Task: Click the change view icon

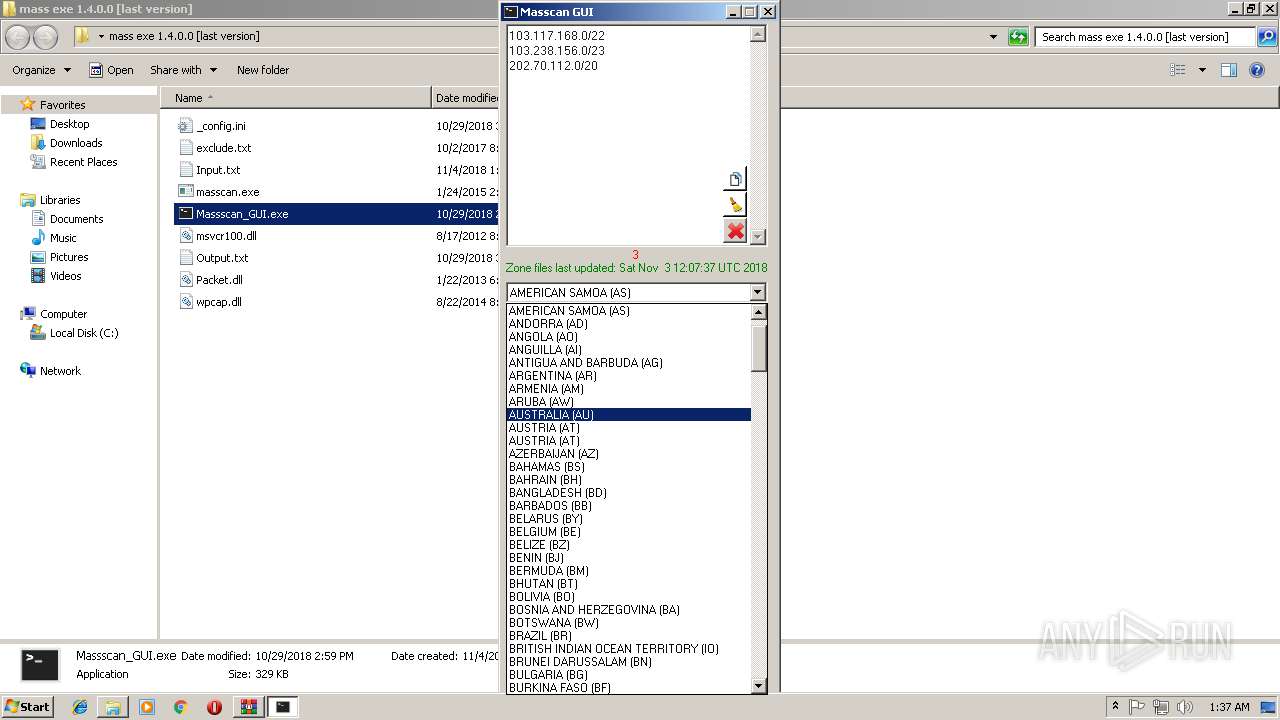Action: click(1178, 70)
